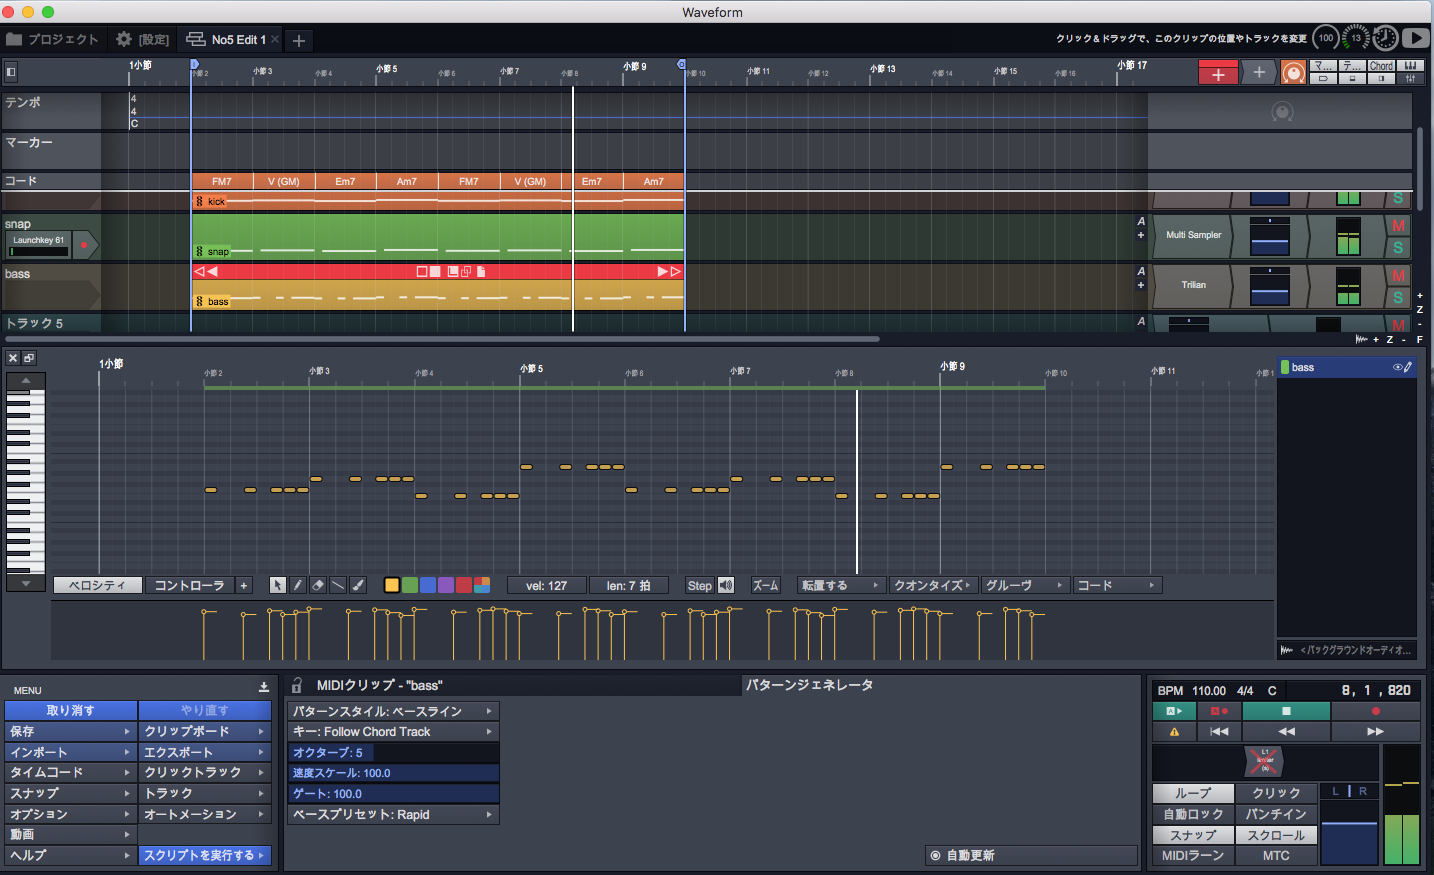Open the ヘルプ menu item

70,855
